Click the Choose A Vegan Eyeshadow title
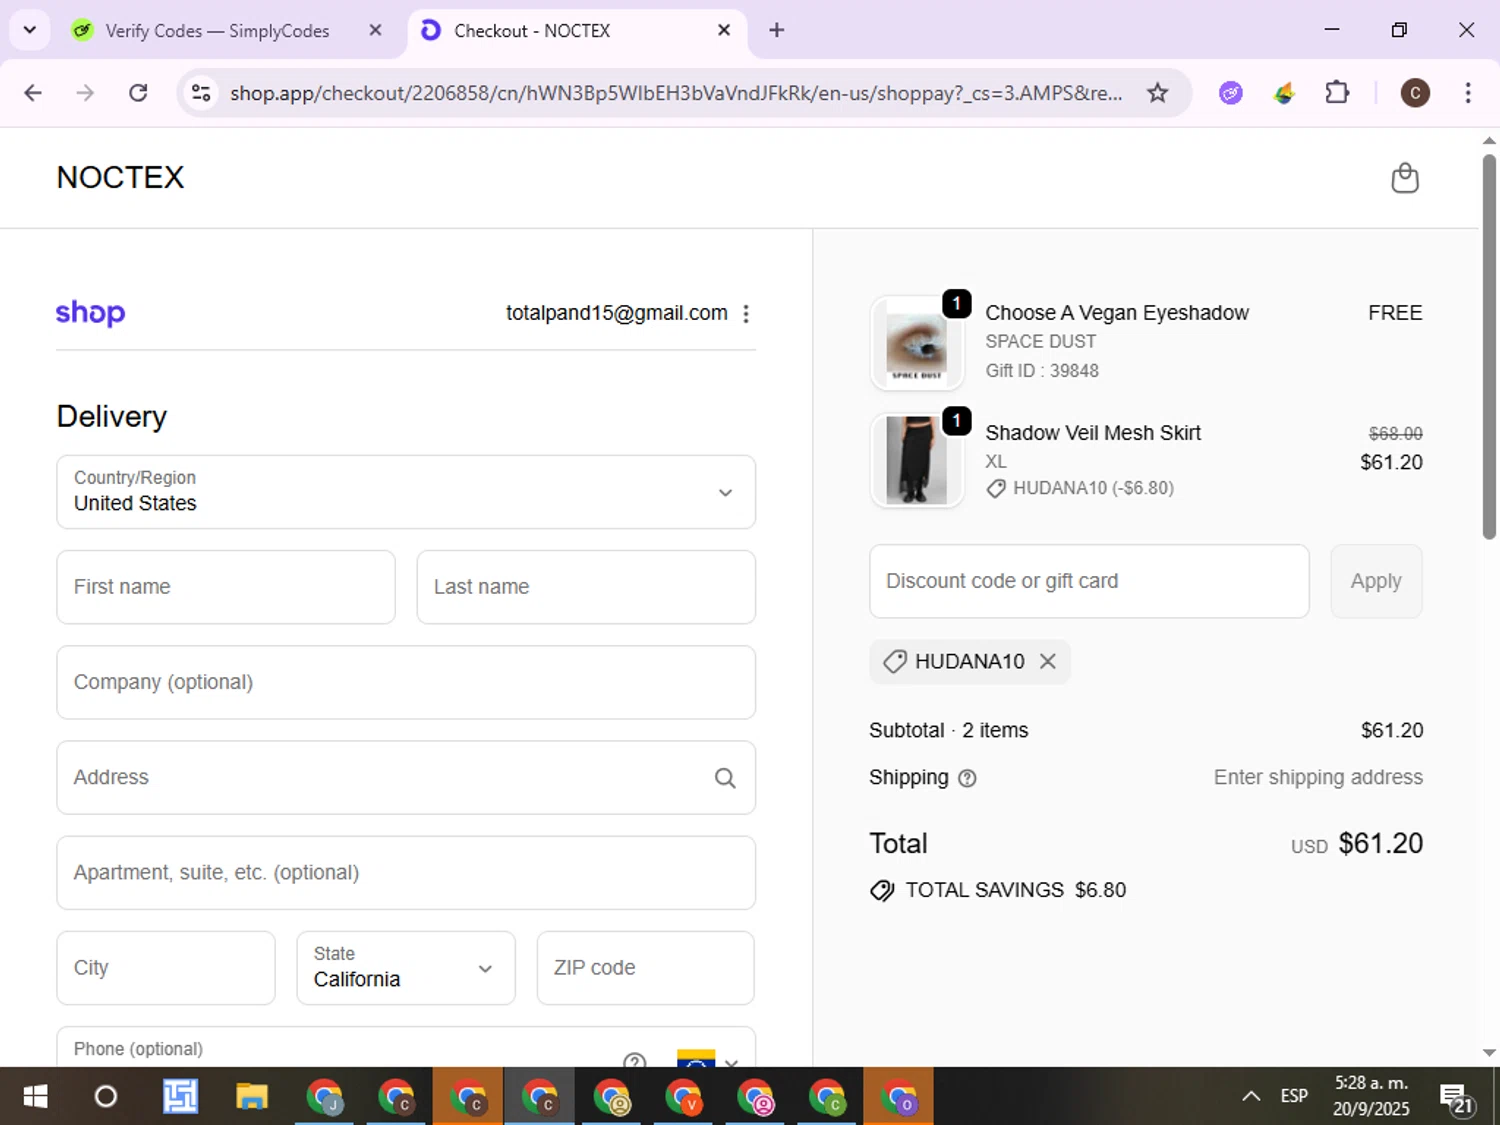Screen dimensions: 1500x1125 1117,313
